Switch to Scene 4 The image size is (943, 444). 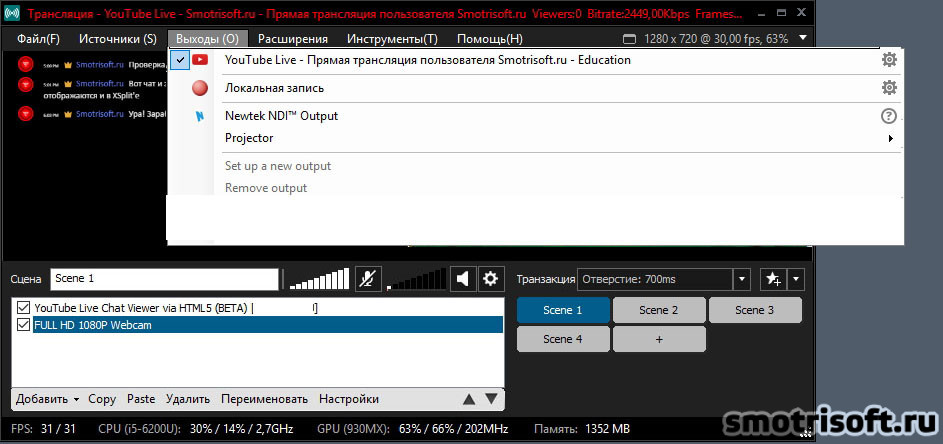(563, 339)
